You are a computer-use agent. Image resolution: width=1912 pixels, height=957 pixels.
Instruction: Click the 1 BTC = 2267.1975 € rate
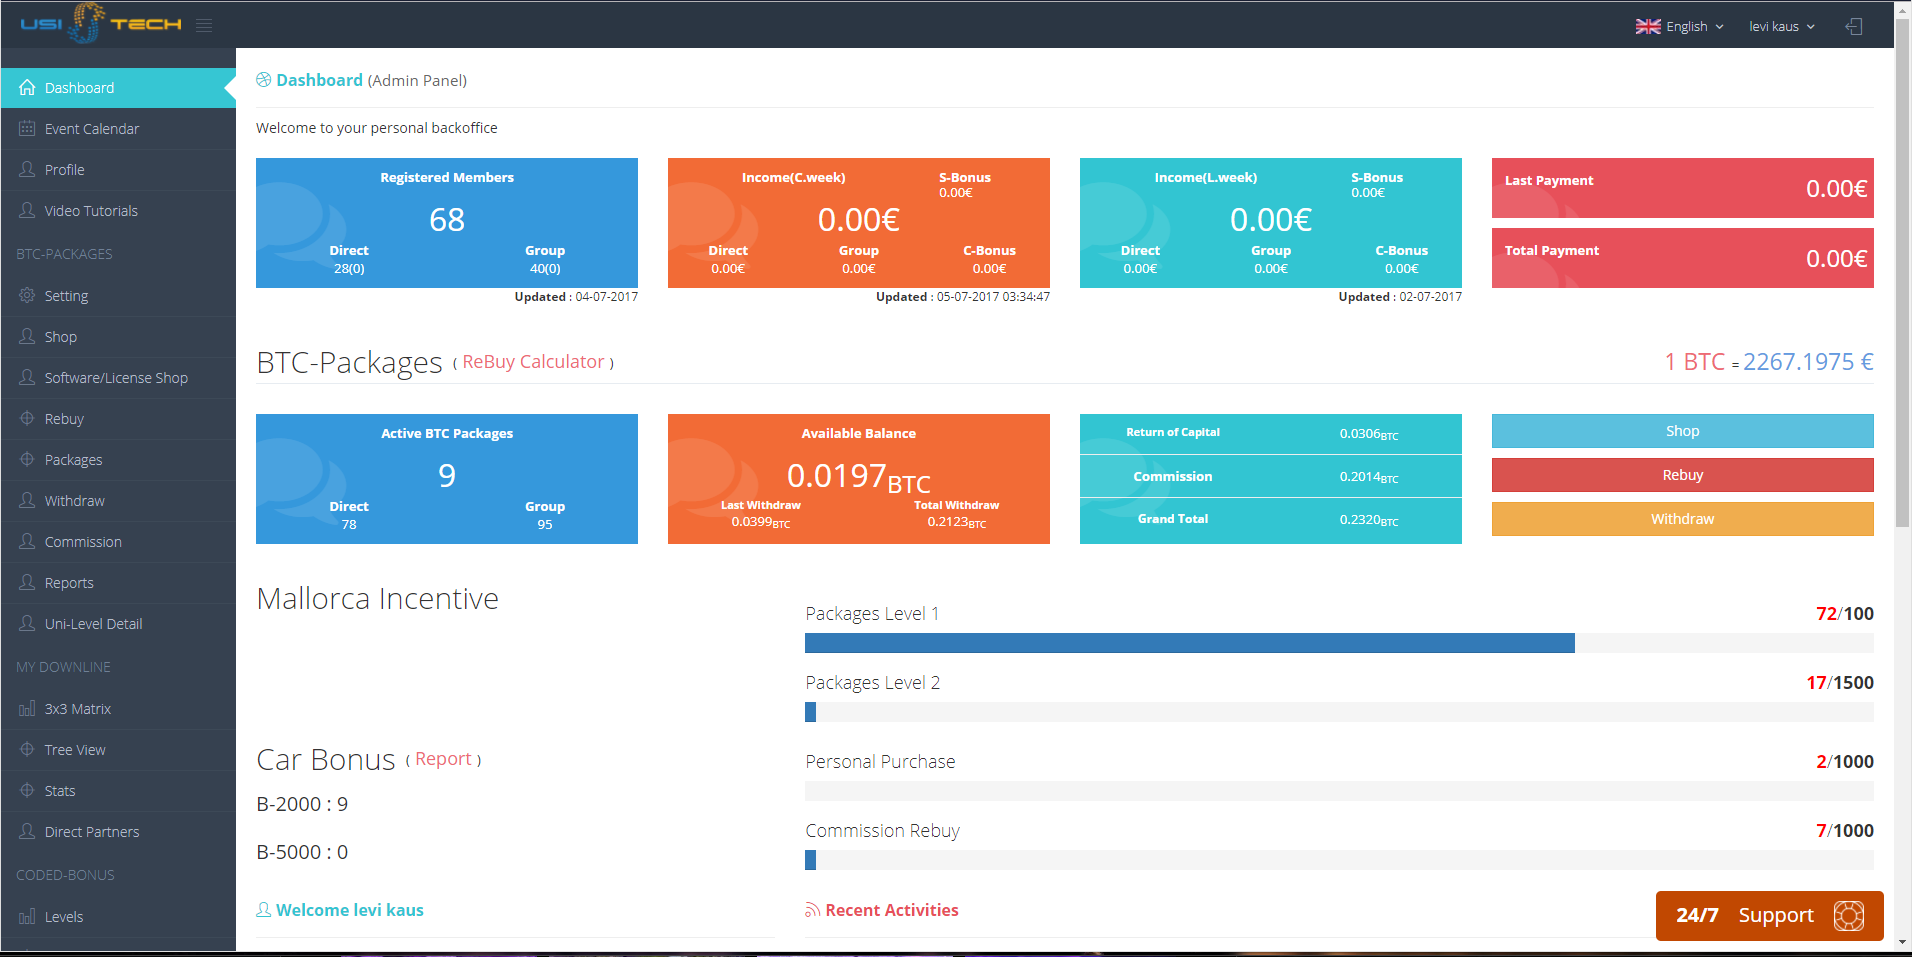pos(1769,362)
